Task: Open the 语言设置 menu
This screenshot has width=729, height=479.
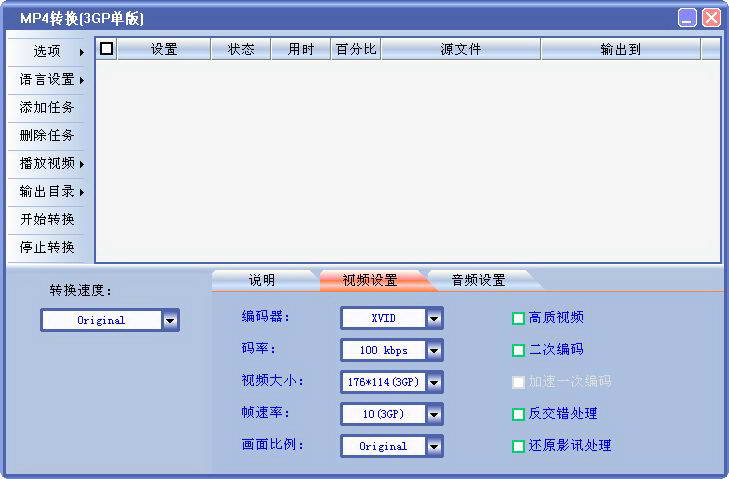Action: pos(46,80)
